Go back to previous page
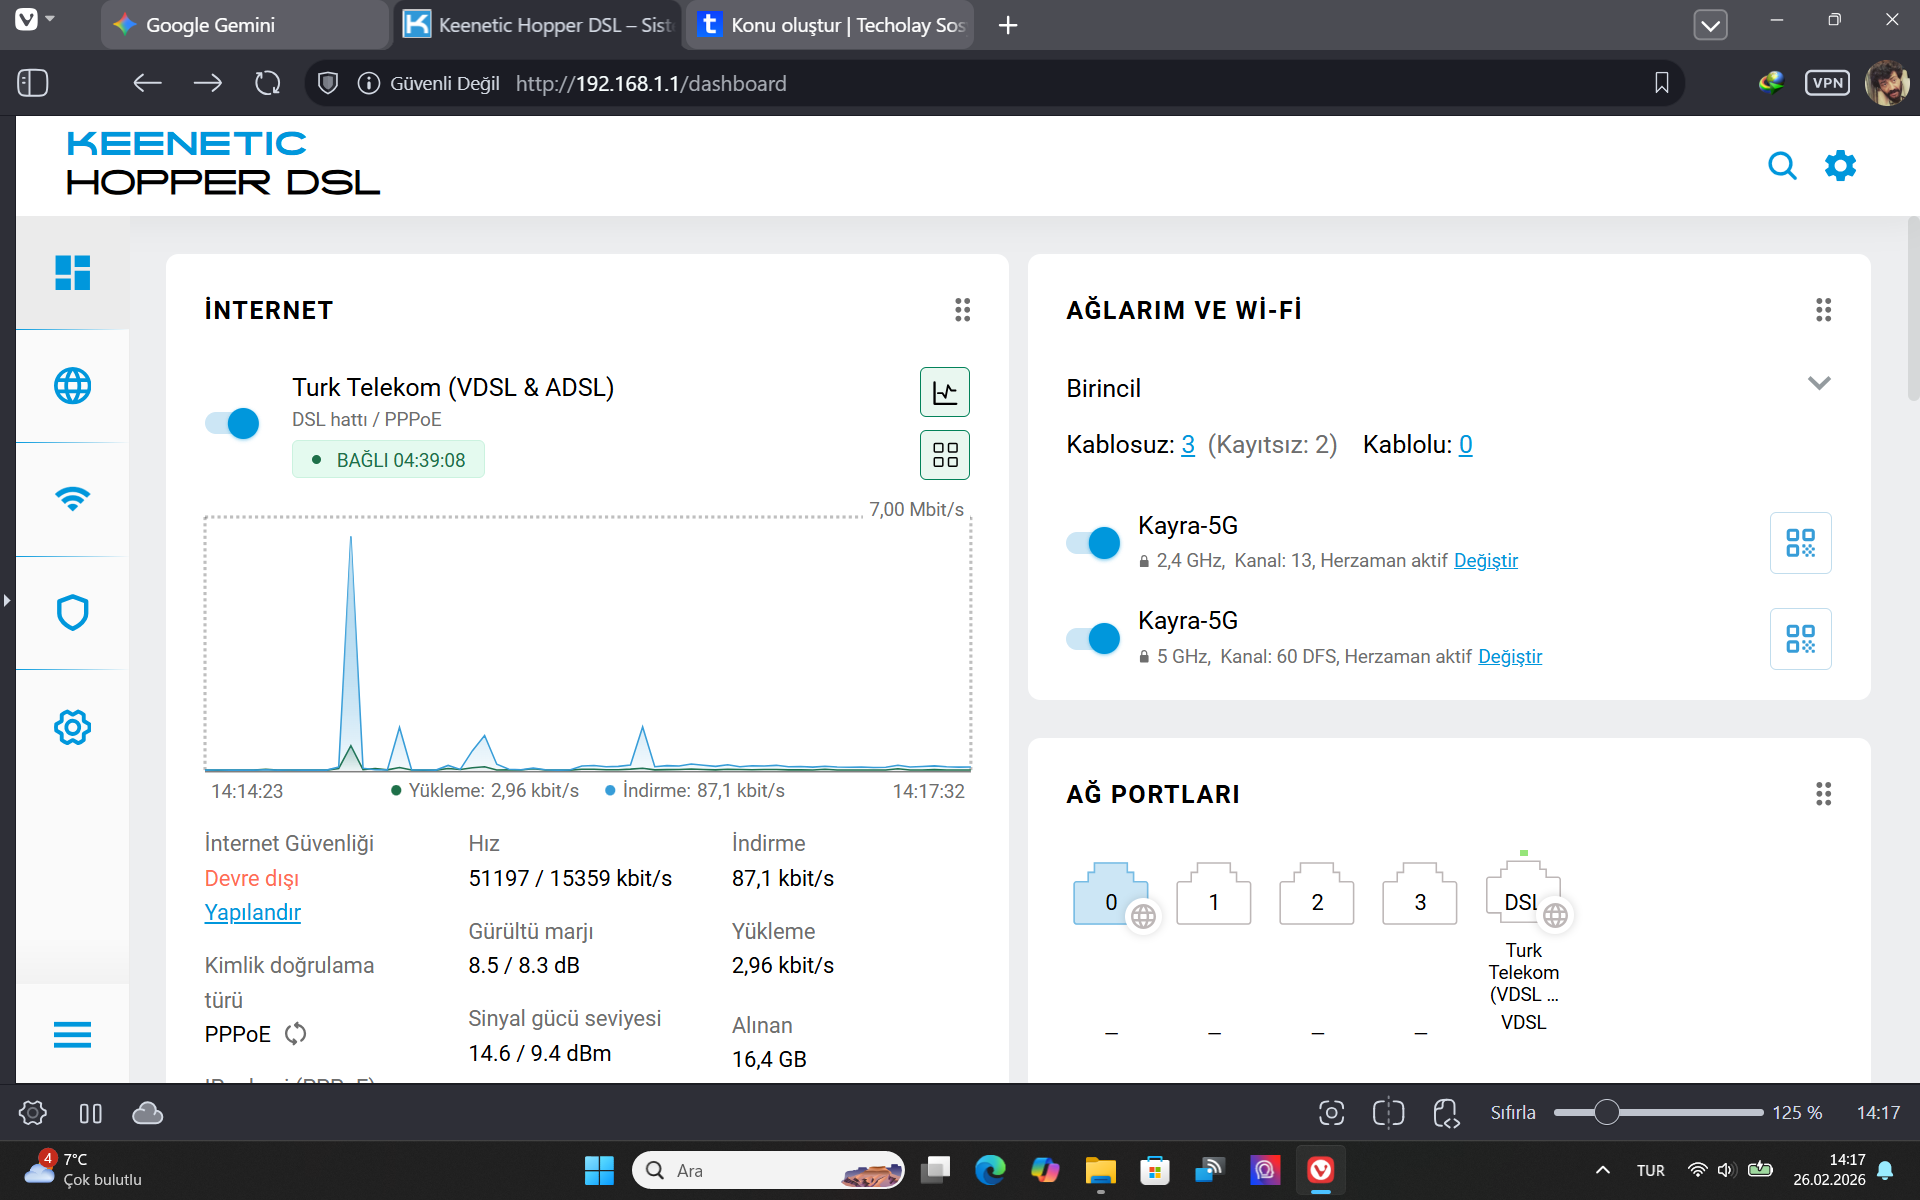The height and width of the screenshot is (1200, 1920). click(x=147, y=83)
